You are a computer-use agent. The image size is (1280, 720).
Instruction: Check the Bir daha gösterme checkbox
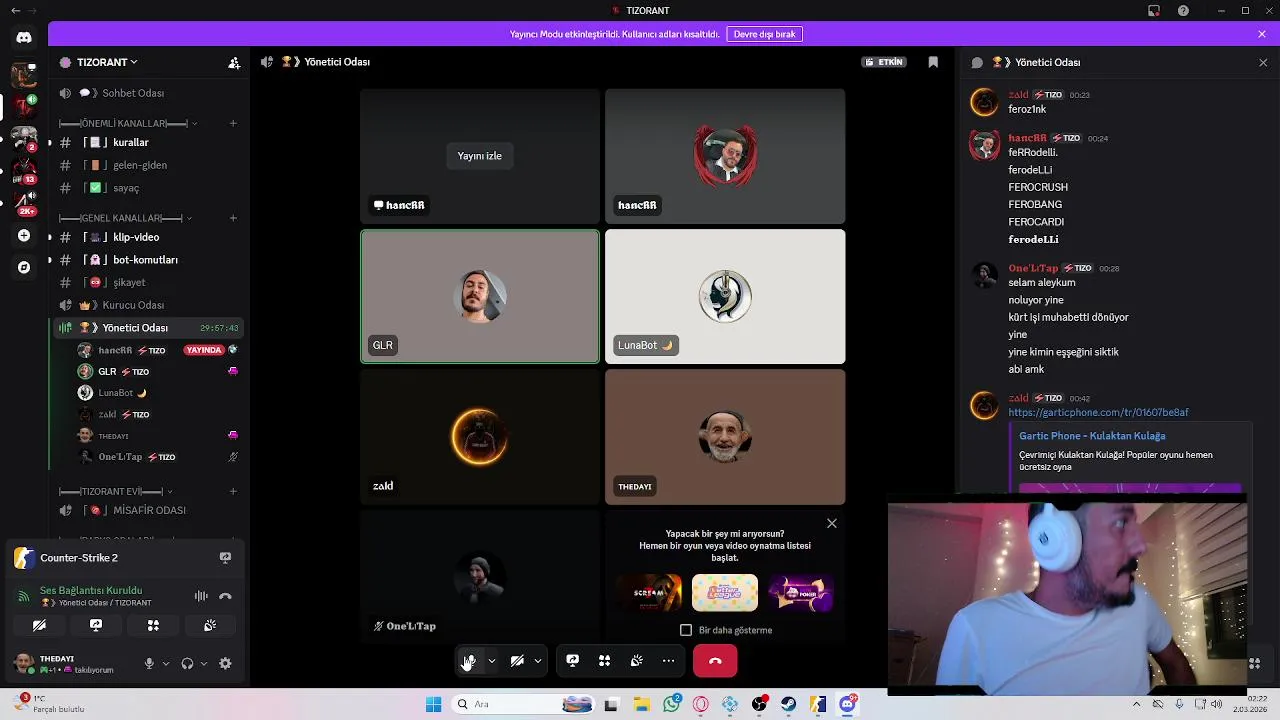point(686,630)
